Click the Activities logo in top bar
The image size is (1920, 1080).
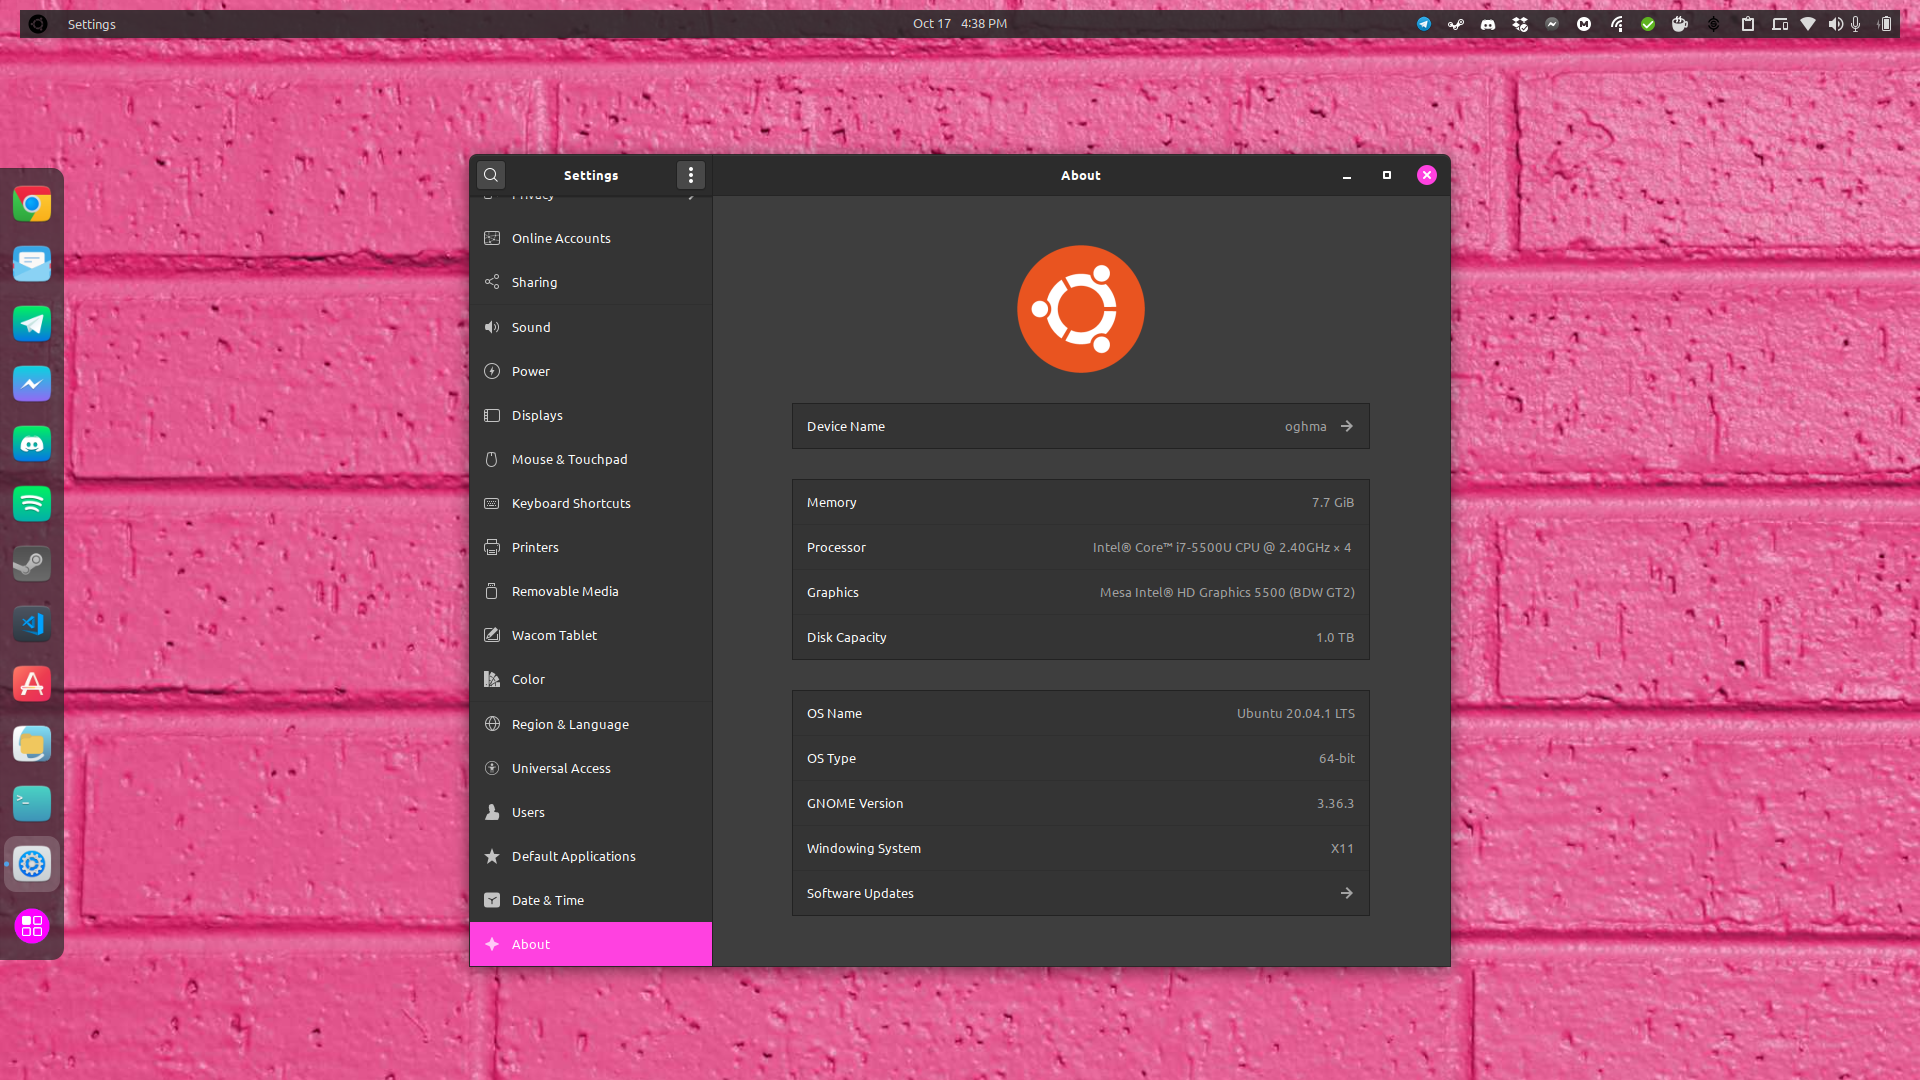(x=38, y=24)
